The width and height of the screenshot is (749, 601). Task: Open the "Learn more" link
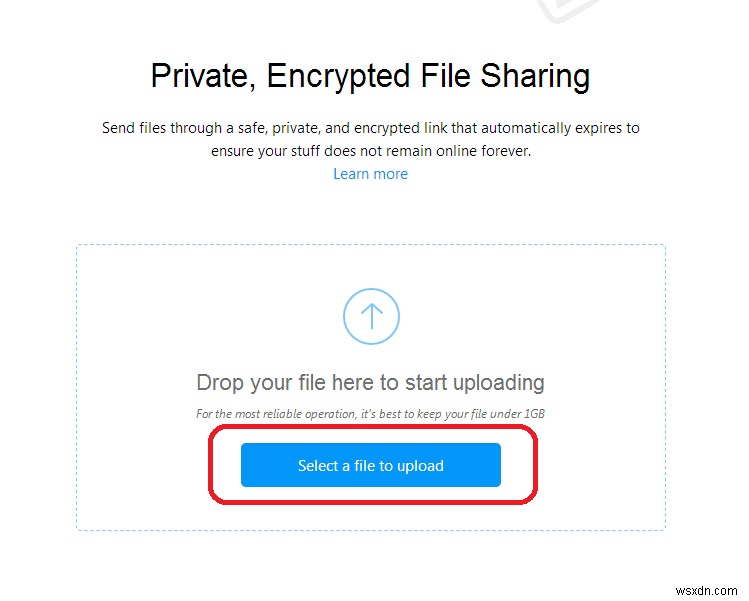(x=370, y=174)
